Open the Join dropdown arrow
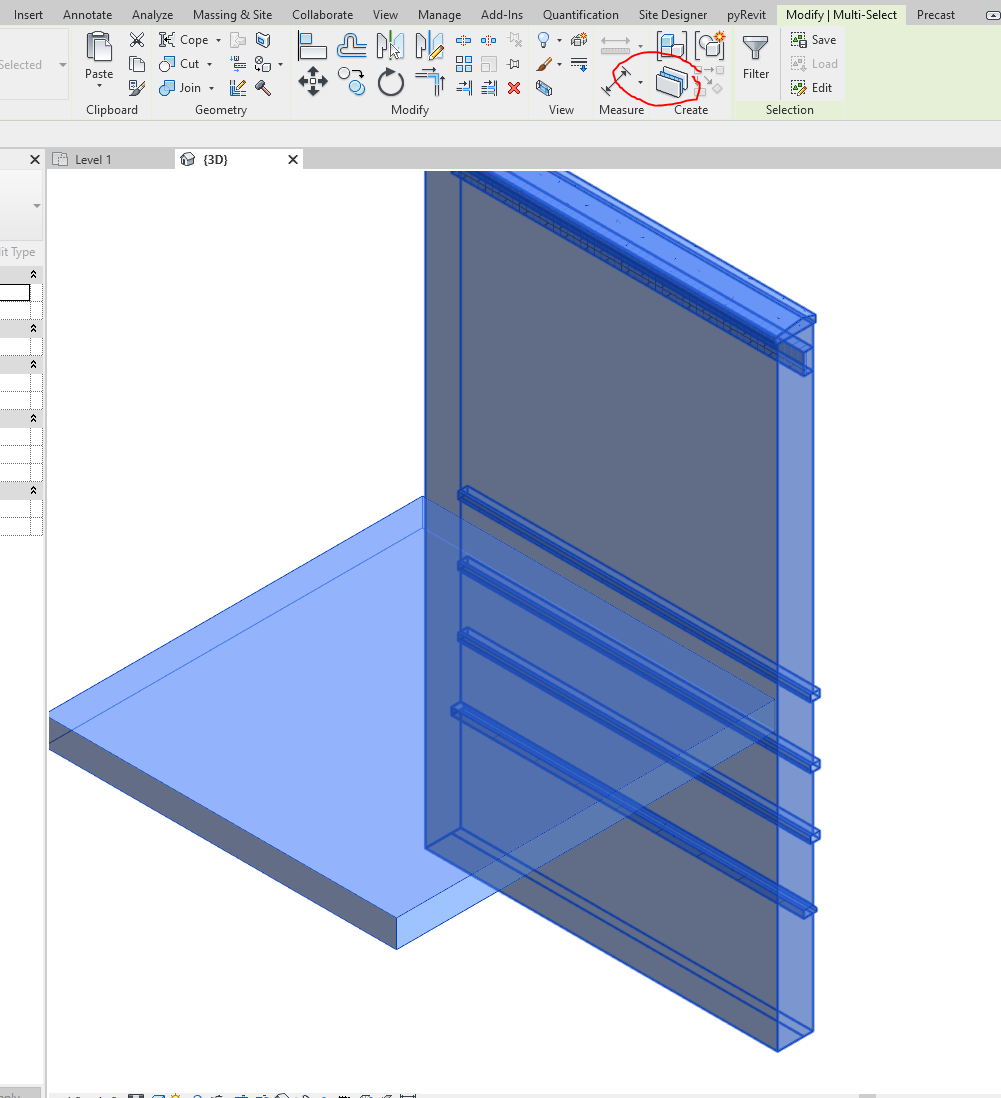This screenshot has height=1098, width=1001. (x=212, y=88)
